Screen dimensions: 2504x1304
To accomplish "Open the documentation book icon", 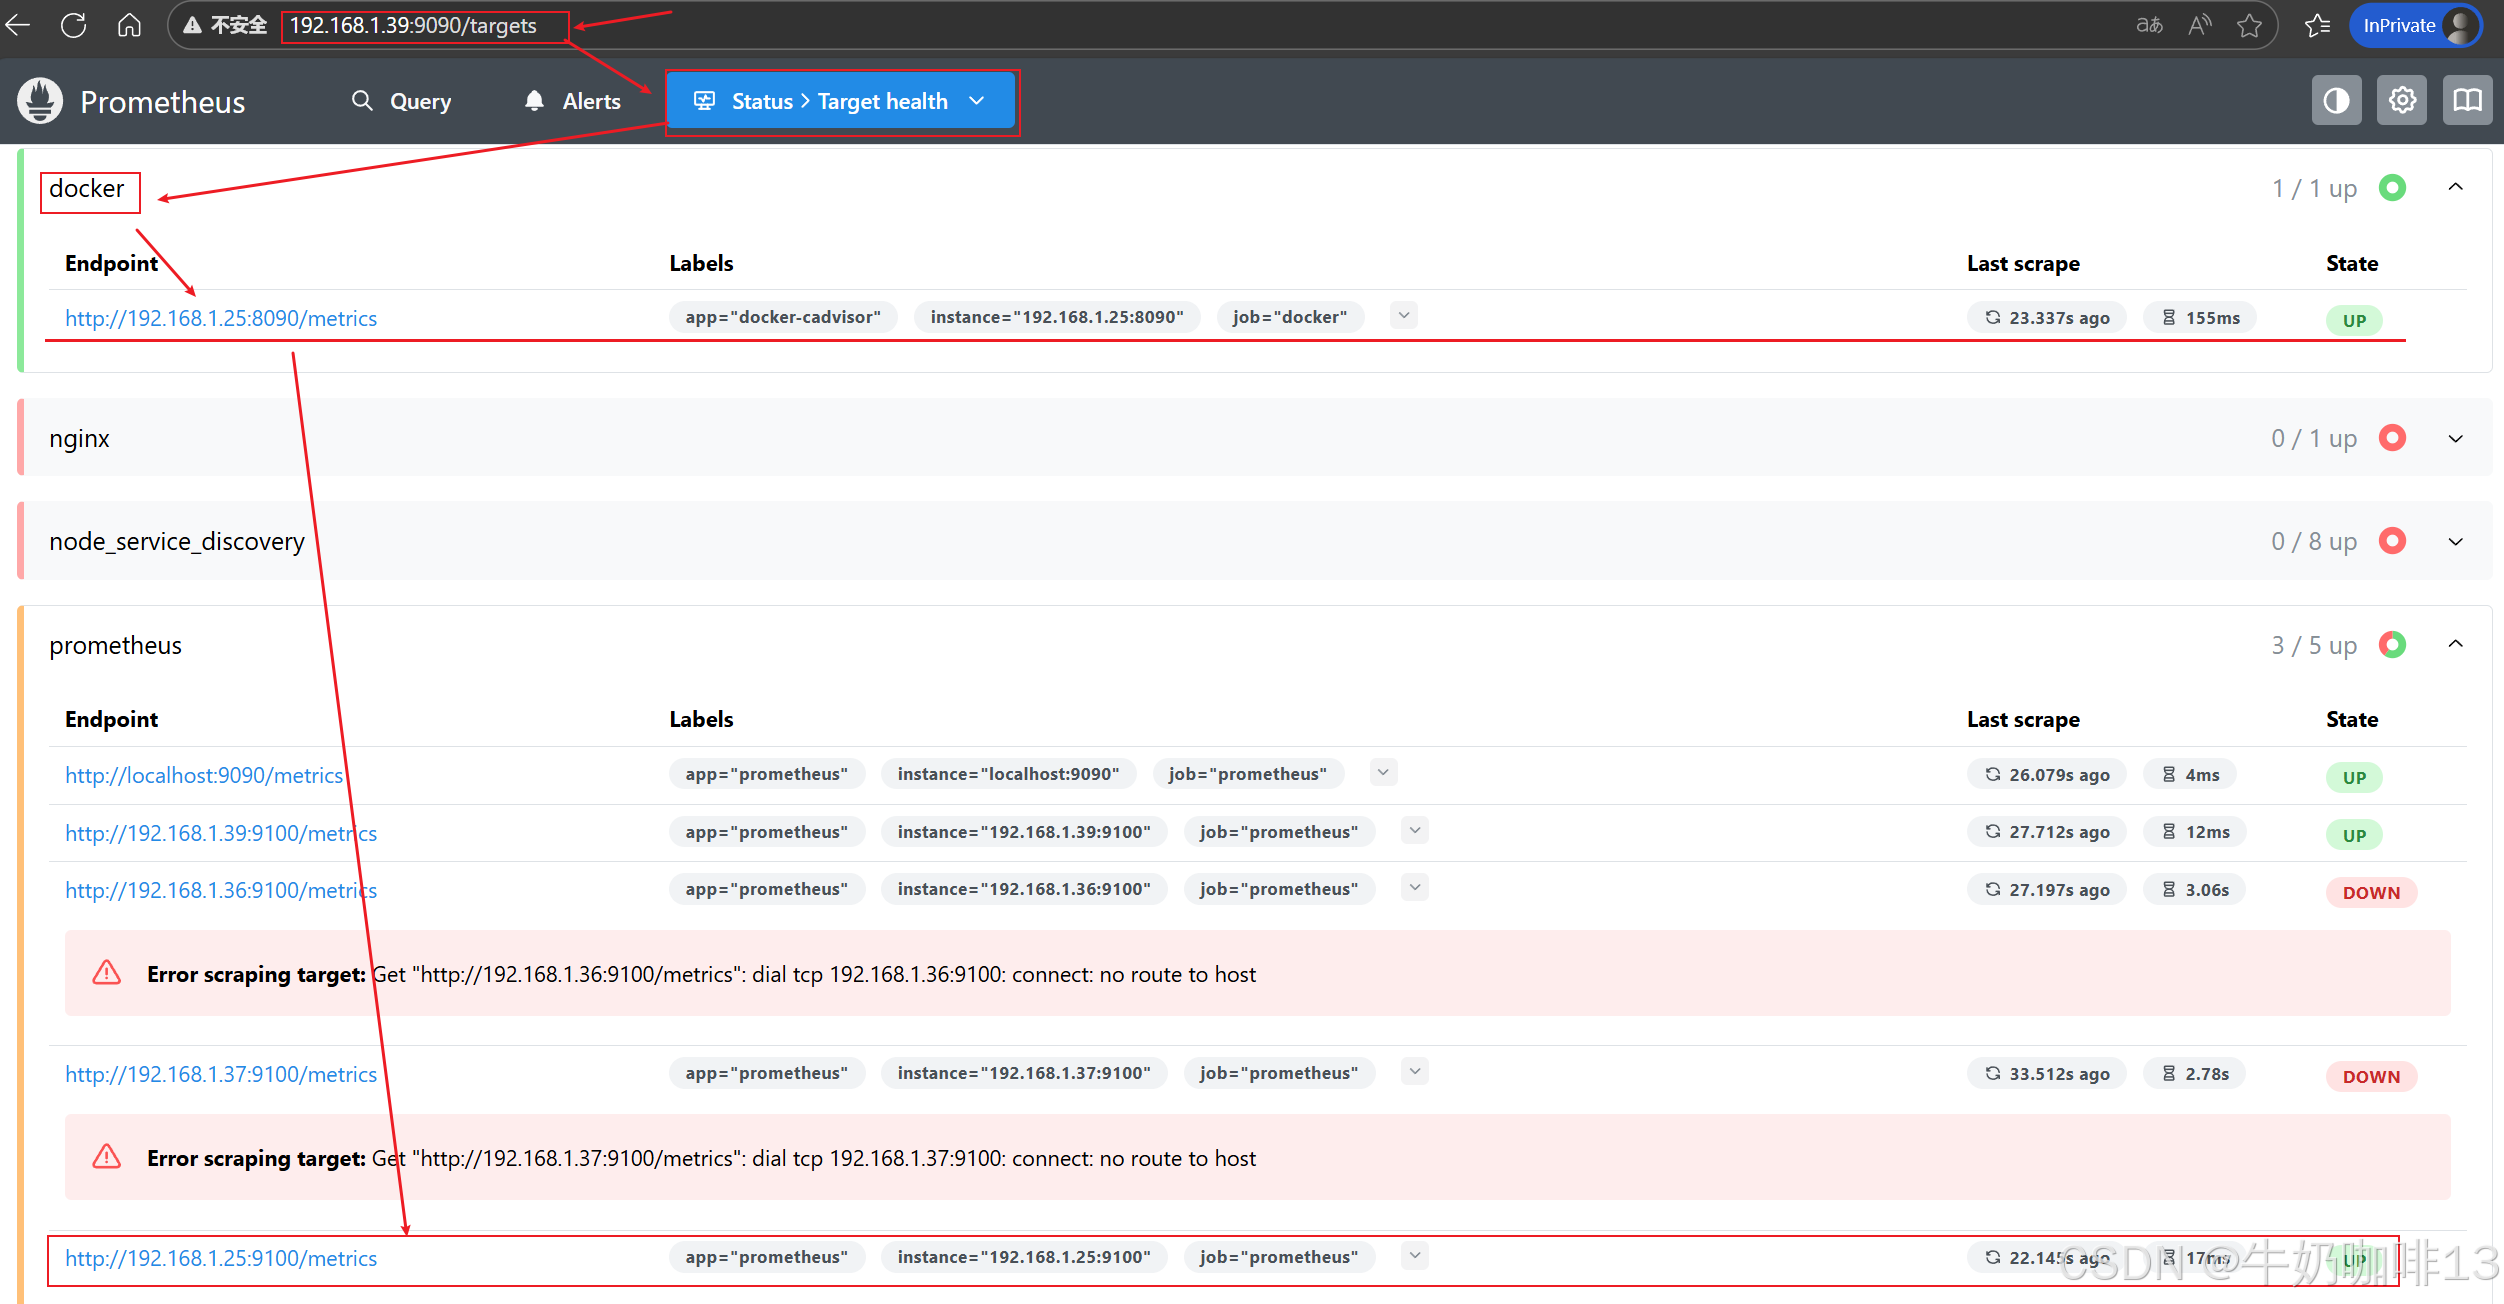I will (2467, 101).
